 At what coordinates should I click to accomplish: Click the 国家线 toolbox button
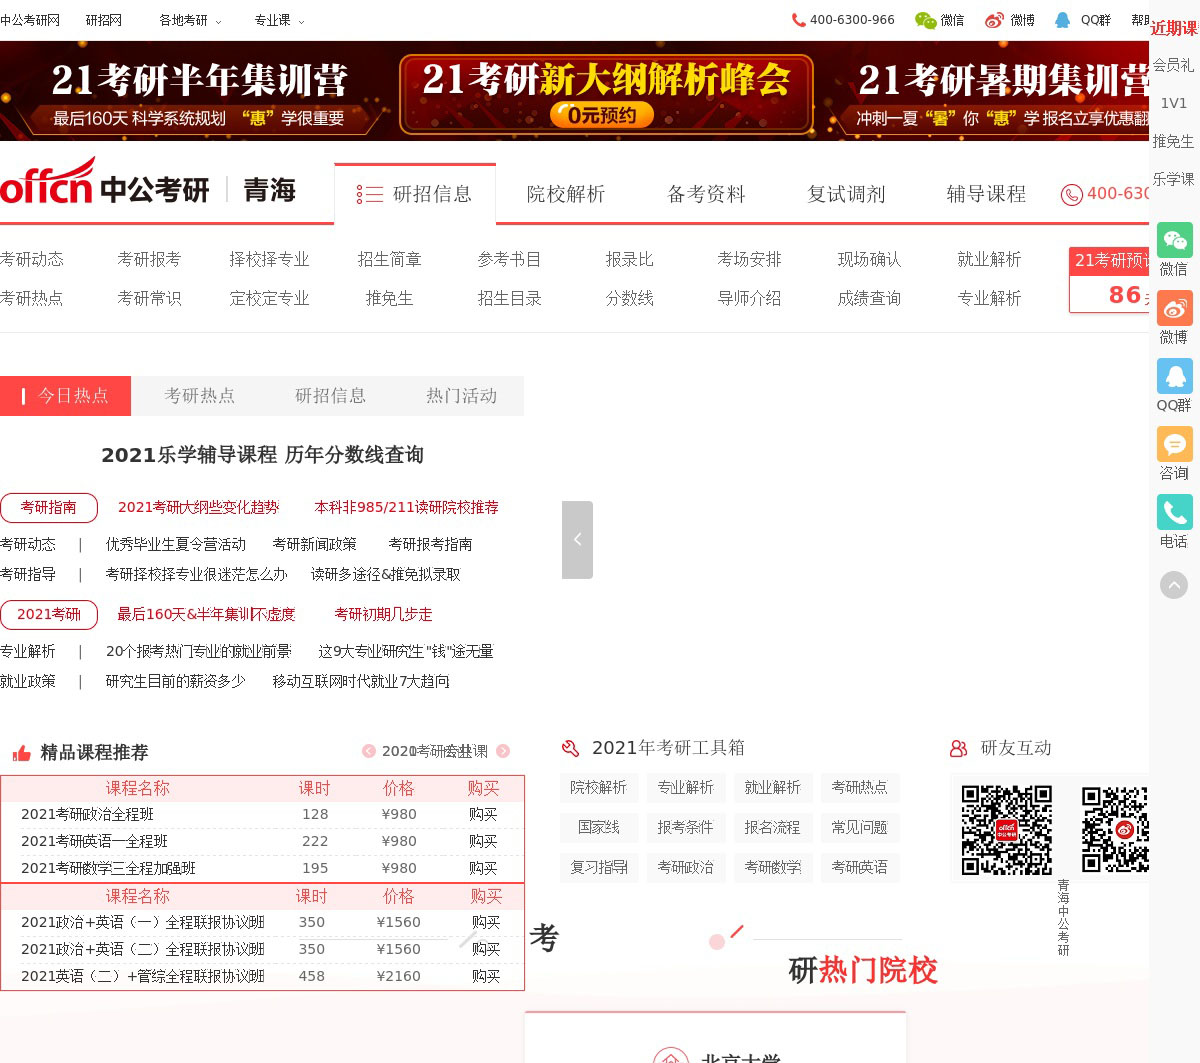598,827
